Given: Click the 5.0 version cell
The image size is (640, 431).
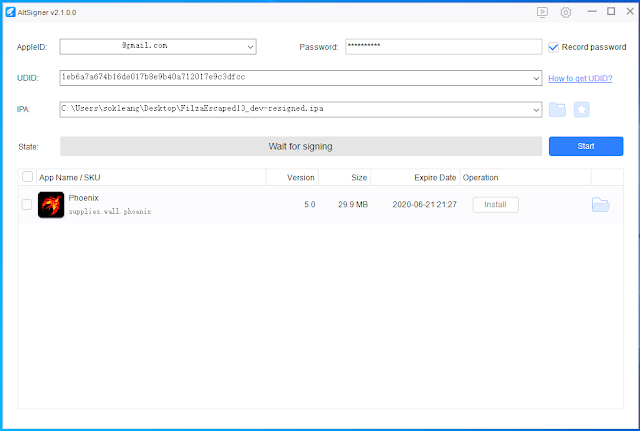Looking at the screenshot, I should click(x=309, y=204).
